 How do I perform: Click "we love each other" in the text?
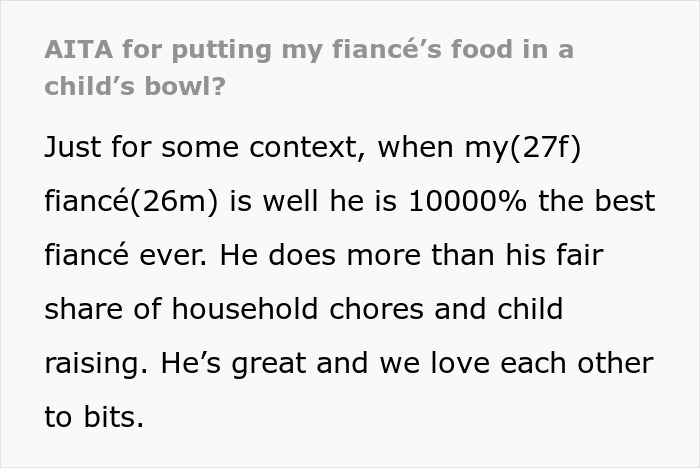[517, 363]
